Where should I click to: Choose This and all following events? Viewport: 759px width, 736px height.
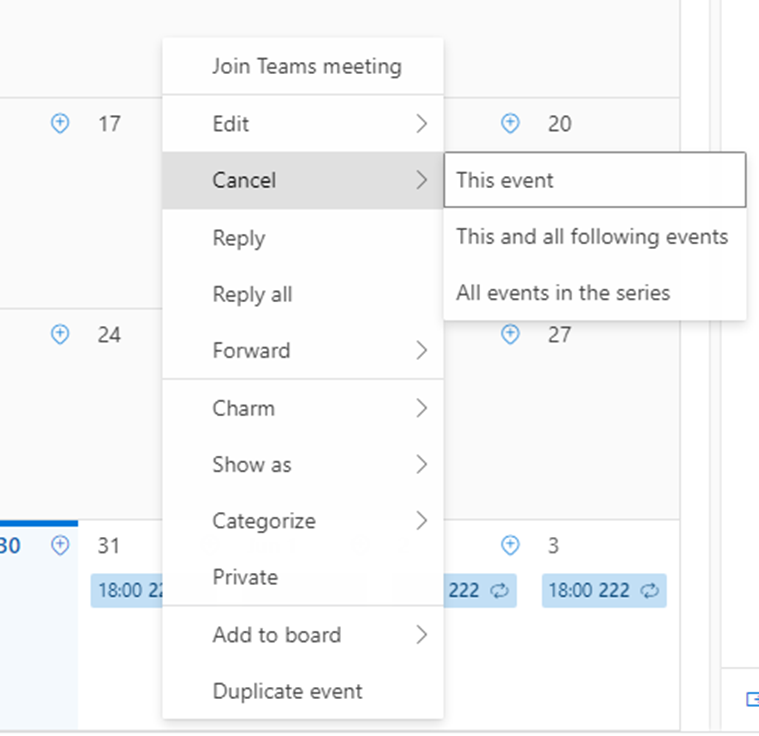click(592, 237)
